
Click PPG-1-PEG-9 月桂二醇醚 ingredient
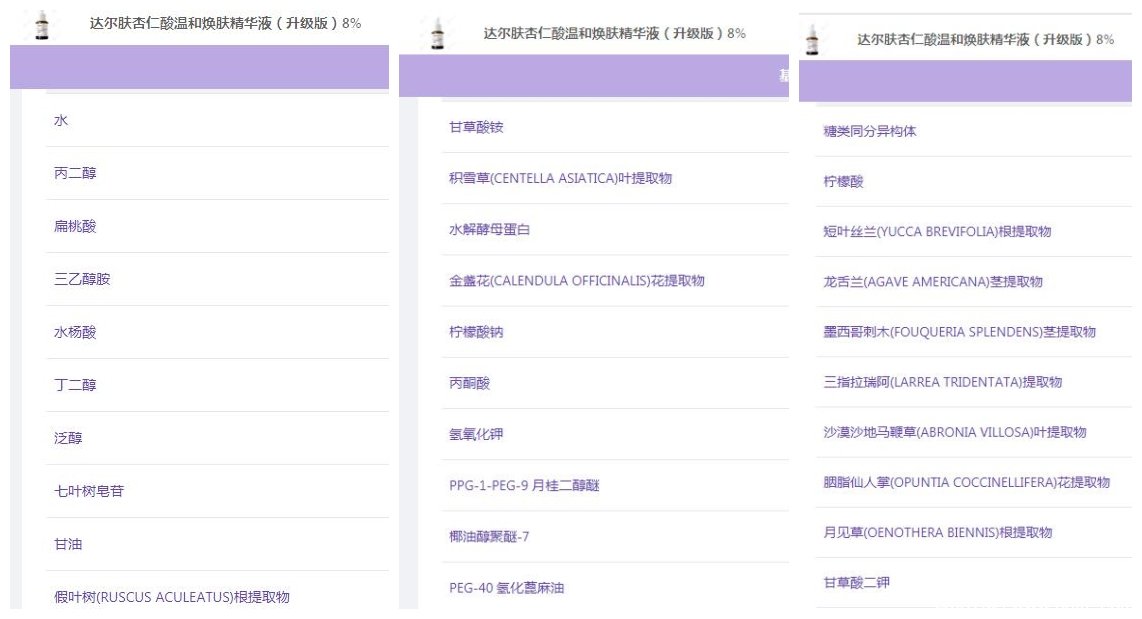[524, 485]
